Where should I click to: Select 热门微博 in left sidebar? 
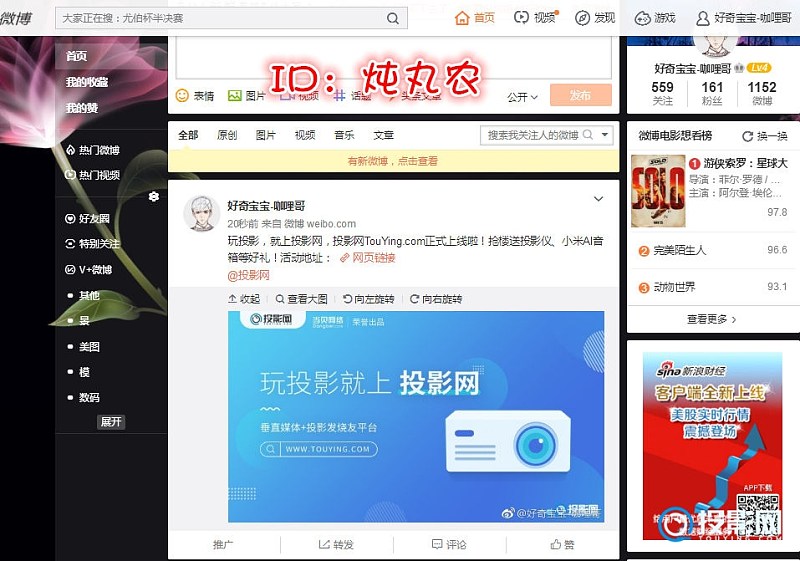pyautogui.click(x=98, y=150)
